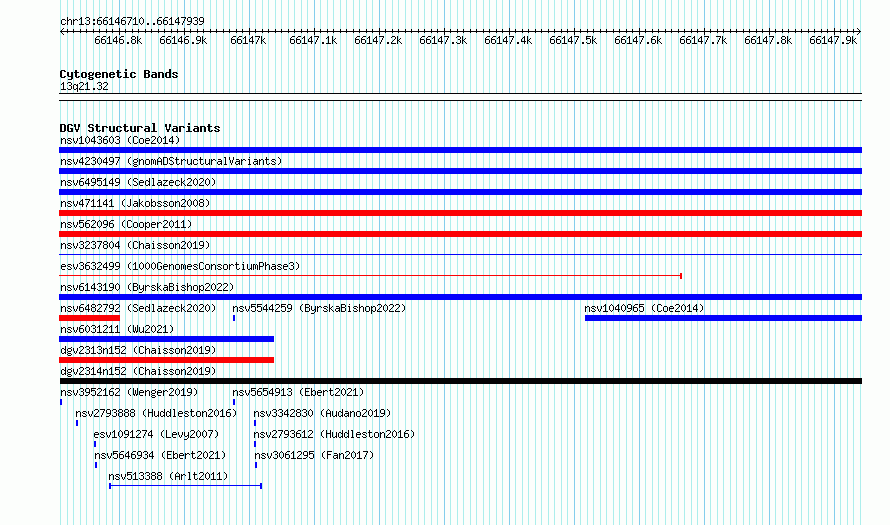This screenshot has width=890, height=525.
Task: Click ruler tick labeled 66147.9k
Action: (833, 40)
